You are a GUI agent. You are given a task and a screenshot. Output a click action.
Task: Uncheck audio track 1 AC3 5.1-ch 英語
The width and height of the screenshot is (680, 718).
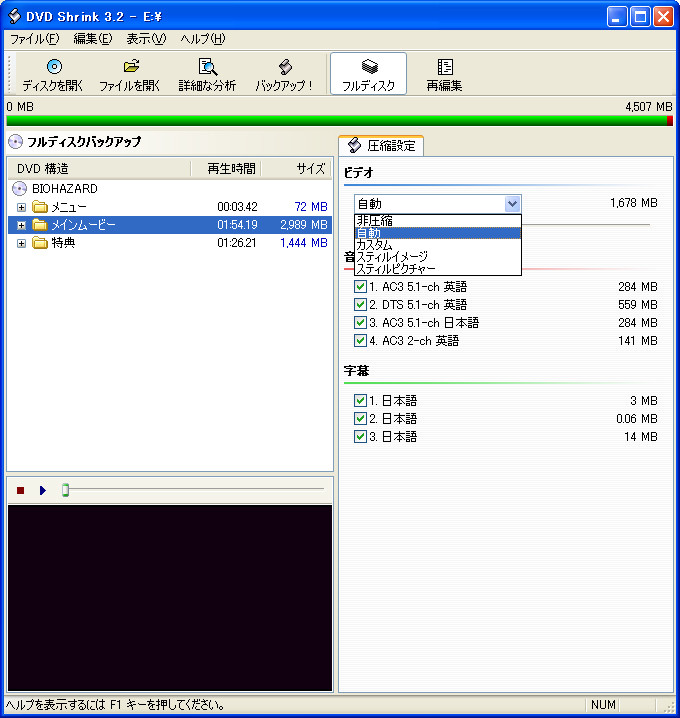click(x=360, y=287)
